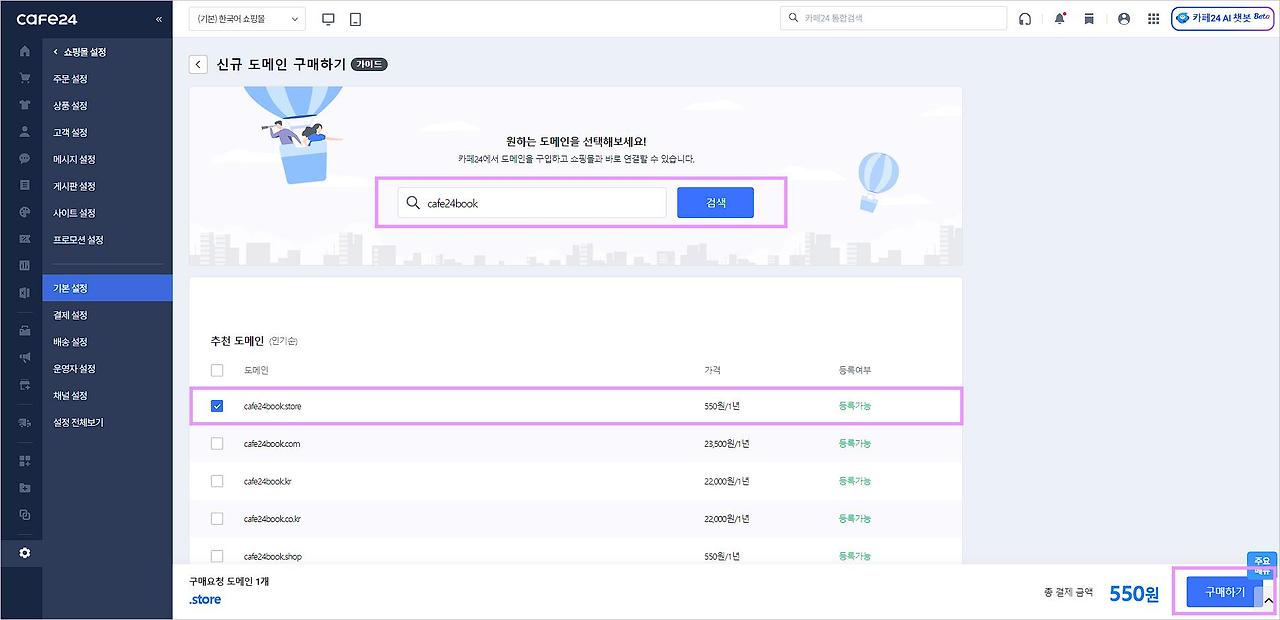
Task: Open the folder icon in sidebar
Action: pos(25,488)
